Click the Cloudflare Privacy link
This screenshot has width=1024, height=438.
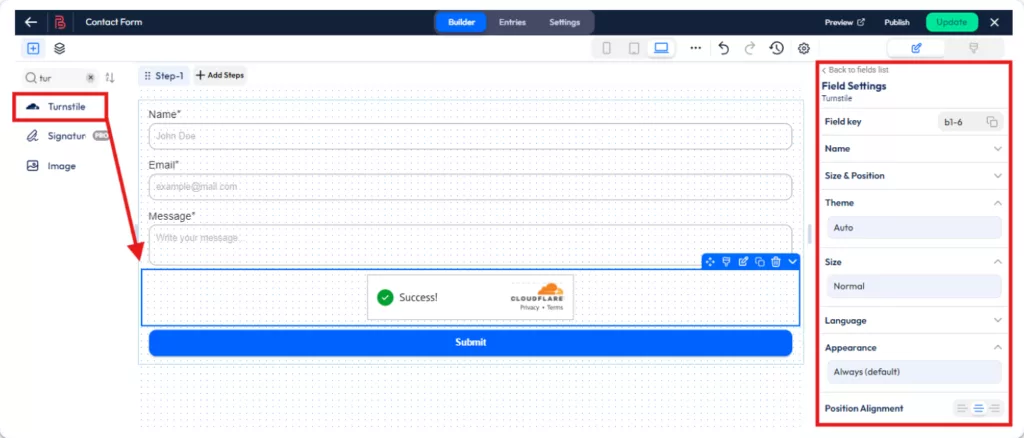click(530, 308)
